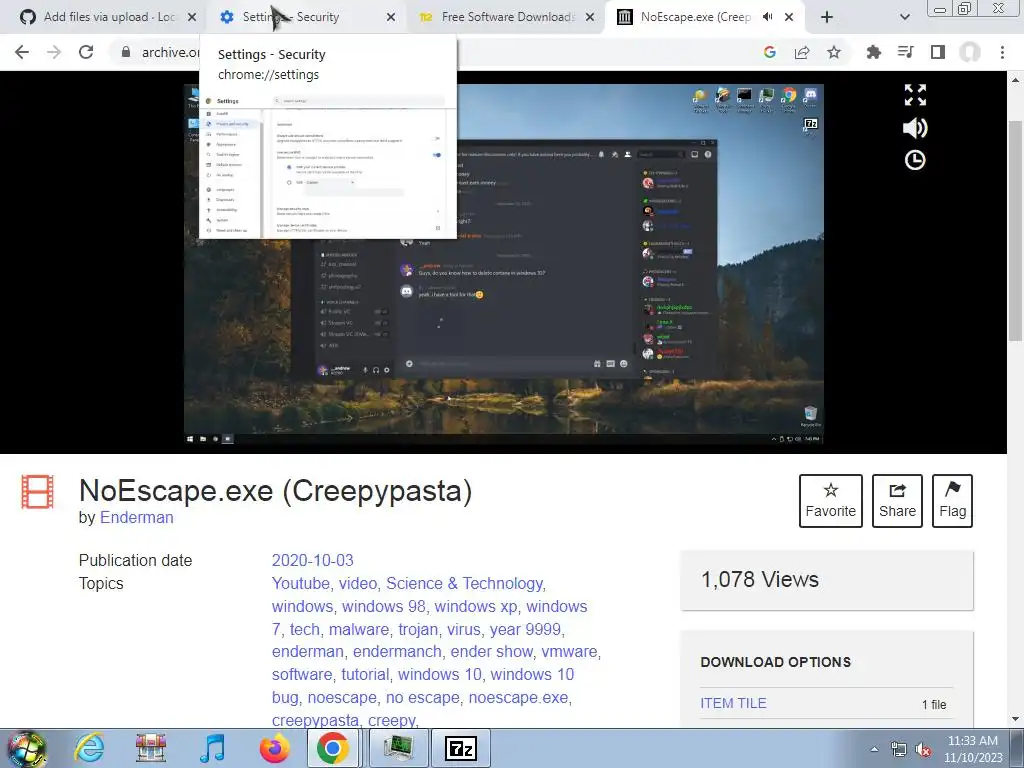Image resolution: width=1024 pixels, height=768 pixels.
Task: Click the page vertical scrollbar thumb
Action: pyautogui.click(x=1016, y=229)
